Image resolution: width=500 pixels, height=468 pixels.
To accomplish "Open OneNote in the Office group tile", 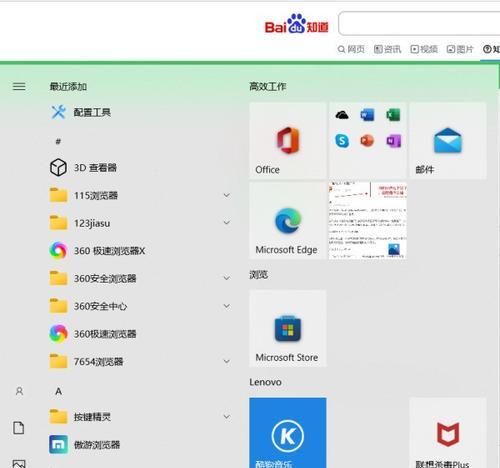I will (393, 141).
